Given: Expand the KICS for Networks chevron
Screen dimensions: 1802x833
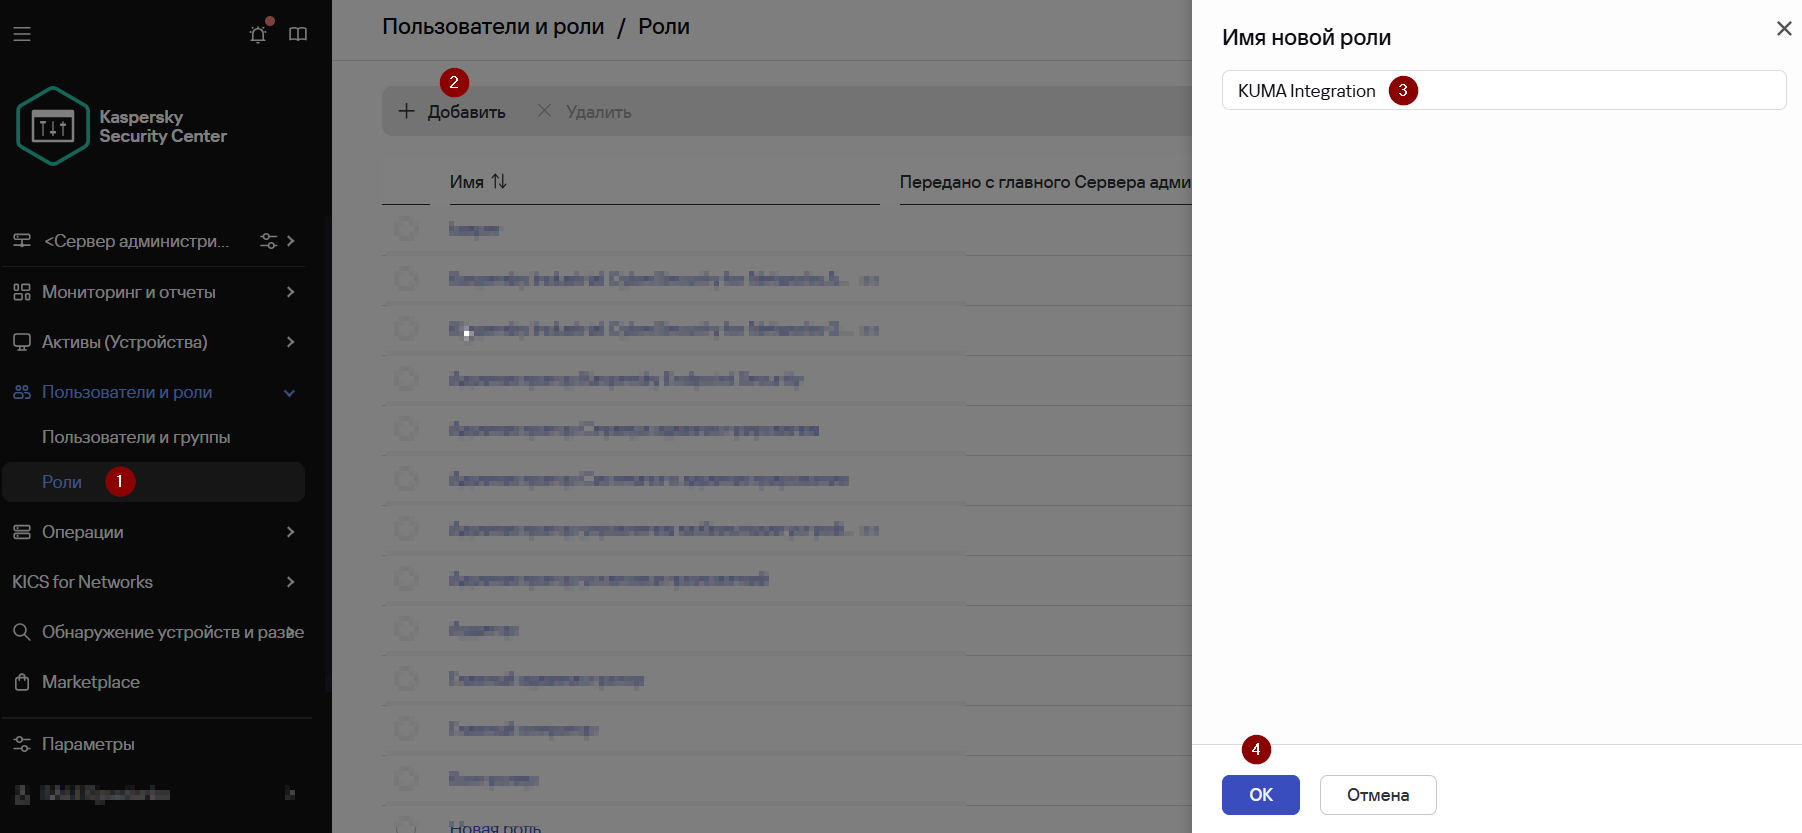Looking at the screenshot, I should 291,582.
